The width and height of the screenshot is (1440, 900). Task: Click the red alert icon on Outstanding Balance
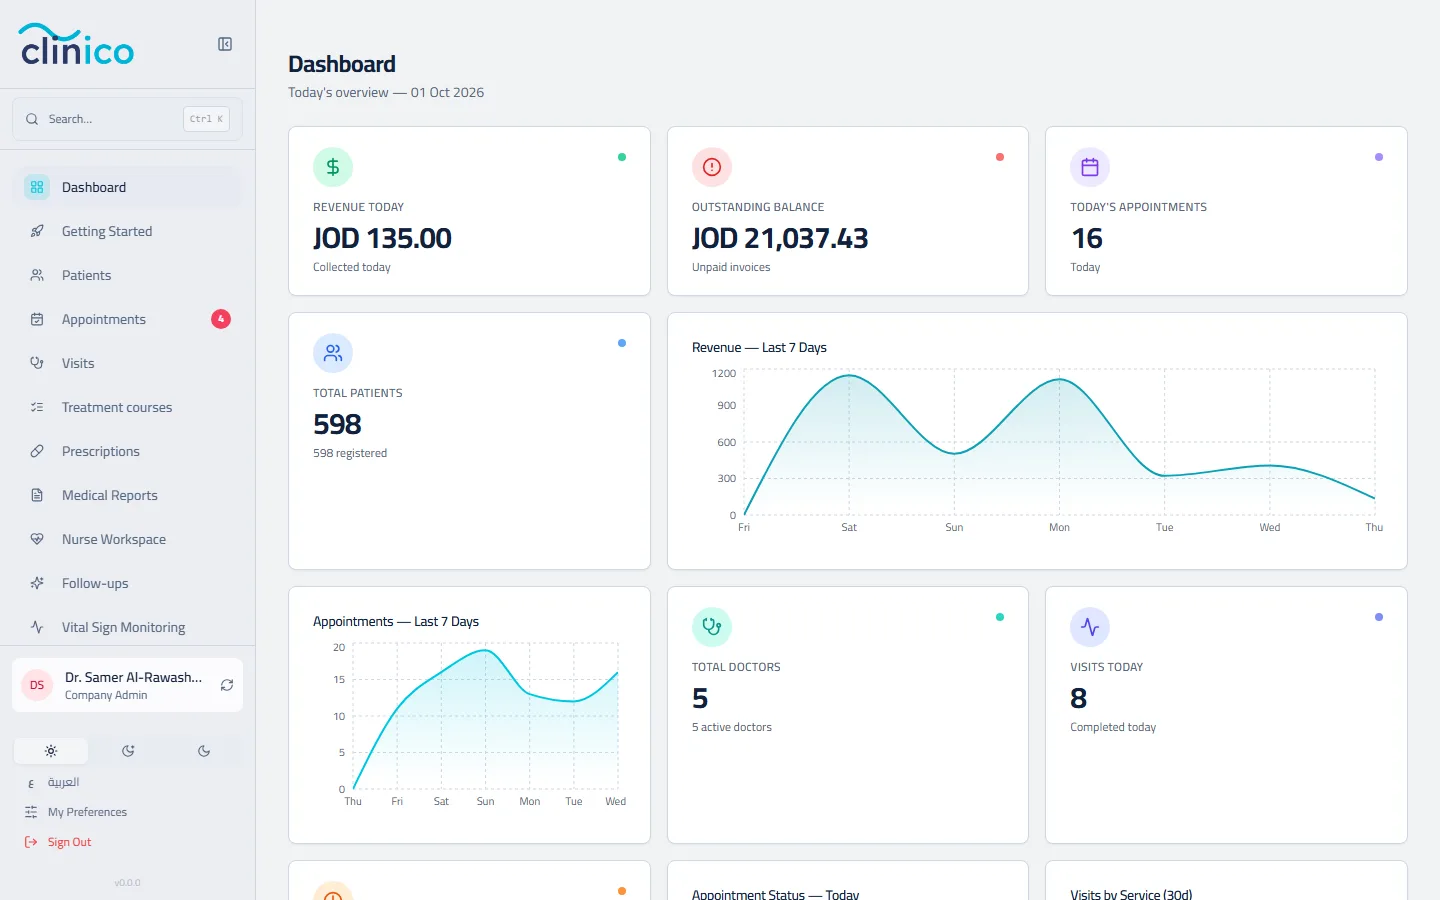click(x=712, y=167)
